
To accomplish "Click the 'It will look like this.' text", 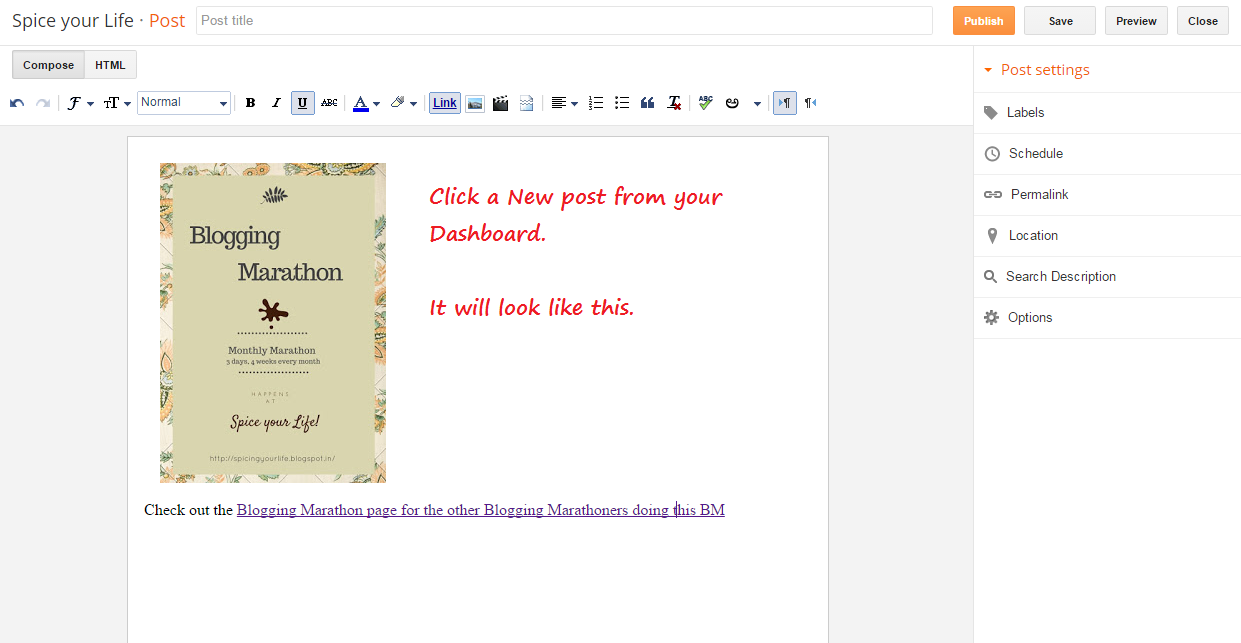I will click(532, 308).
